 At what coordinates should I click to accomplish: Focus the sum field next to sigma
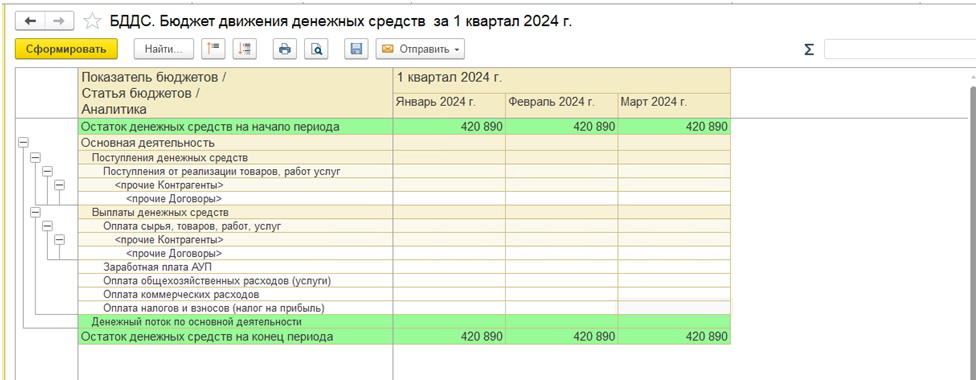pos(901,49)
